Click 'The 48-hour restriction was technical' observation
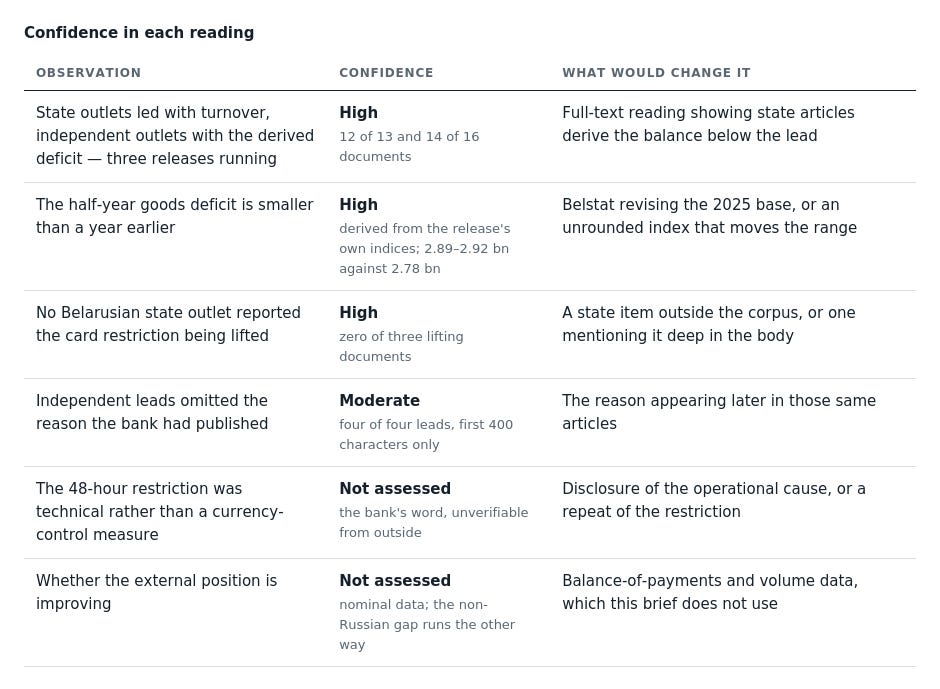Viewport: 940px width, 689px height. [x=159, y=512]
